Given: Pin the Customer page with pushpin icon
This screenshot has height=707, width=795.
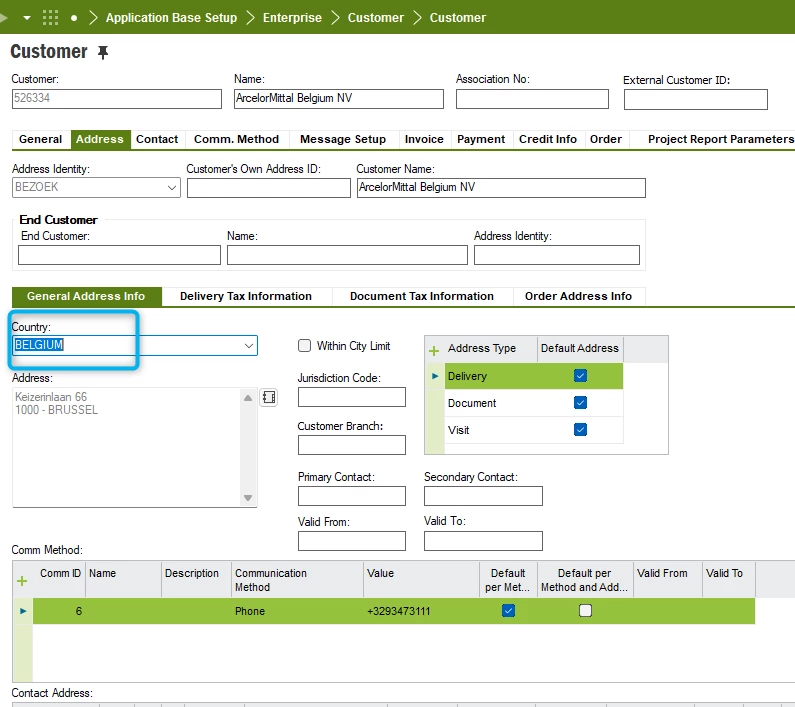Looking at the screenshot, I should pos(103,52).
